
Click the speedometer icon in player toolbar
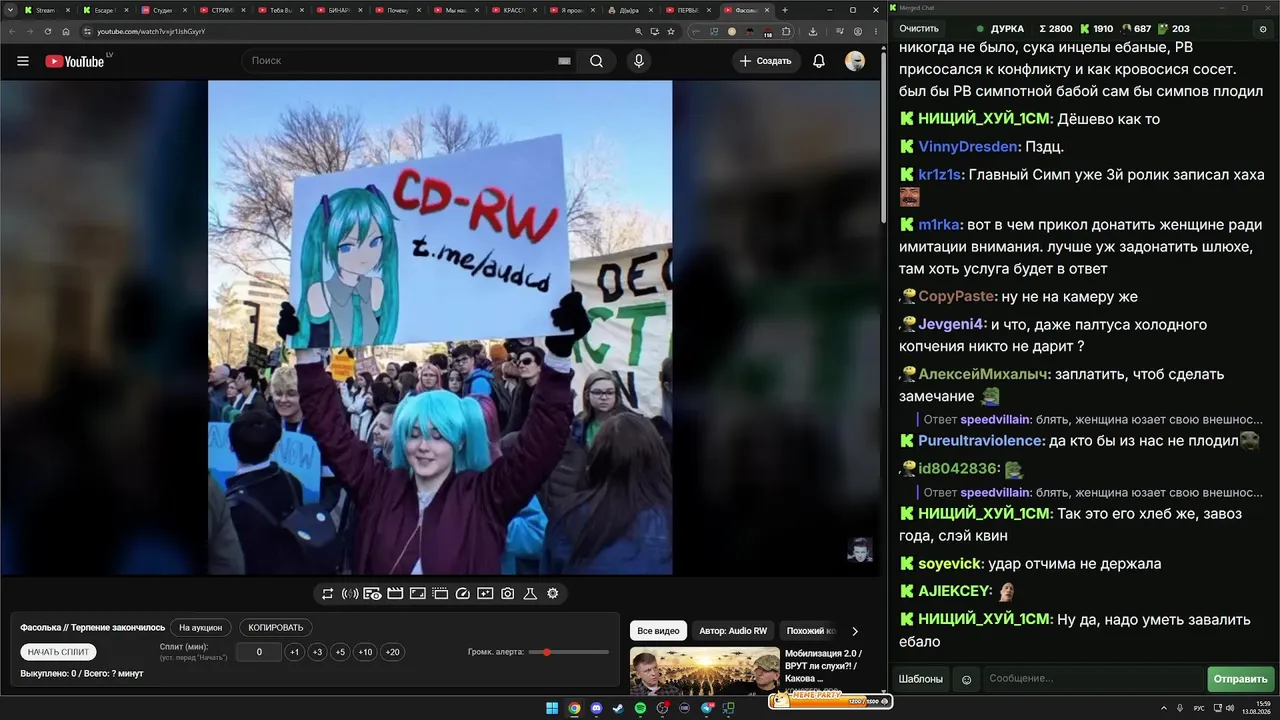[x=462, y=593]
